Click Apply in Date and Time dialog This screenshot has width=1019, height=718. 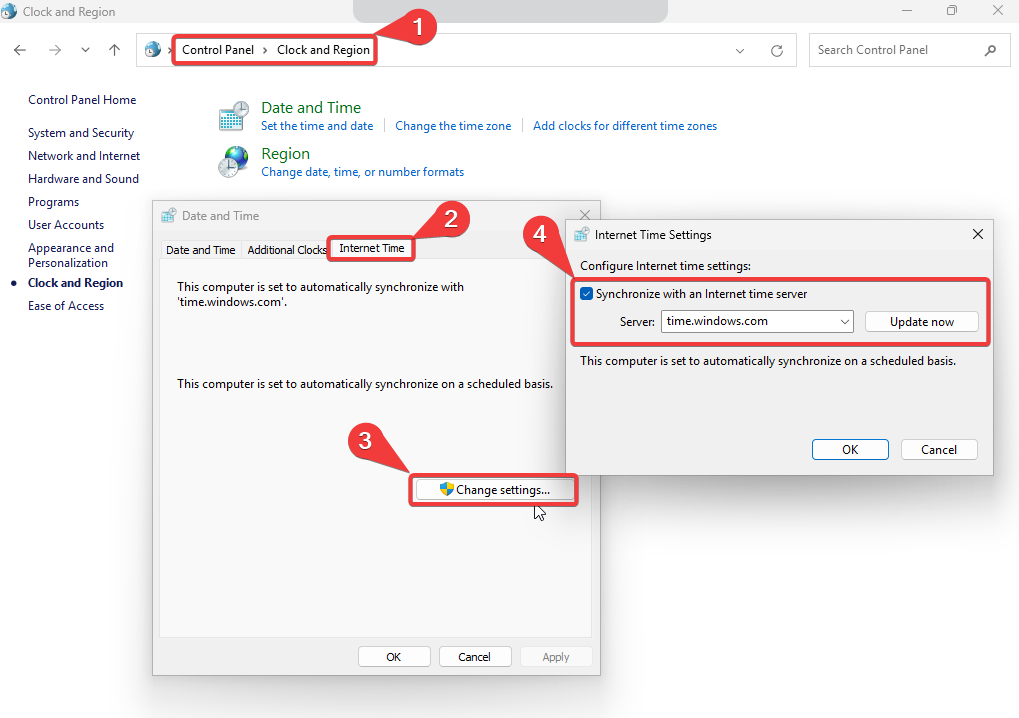click(x=556, y=657)
